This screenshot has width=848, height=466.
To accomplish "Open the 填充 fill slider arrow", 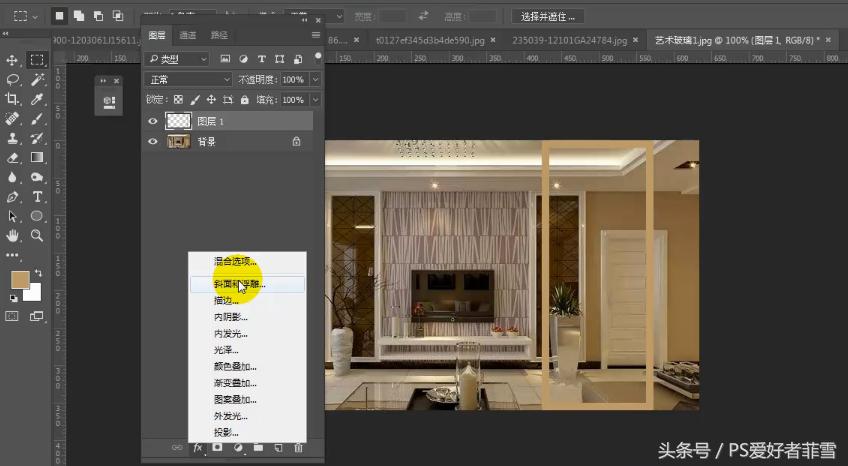I will (x=315, y=99).
